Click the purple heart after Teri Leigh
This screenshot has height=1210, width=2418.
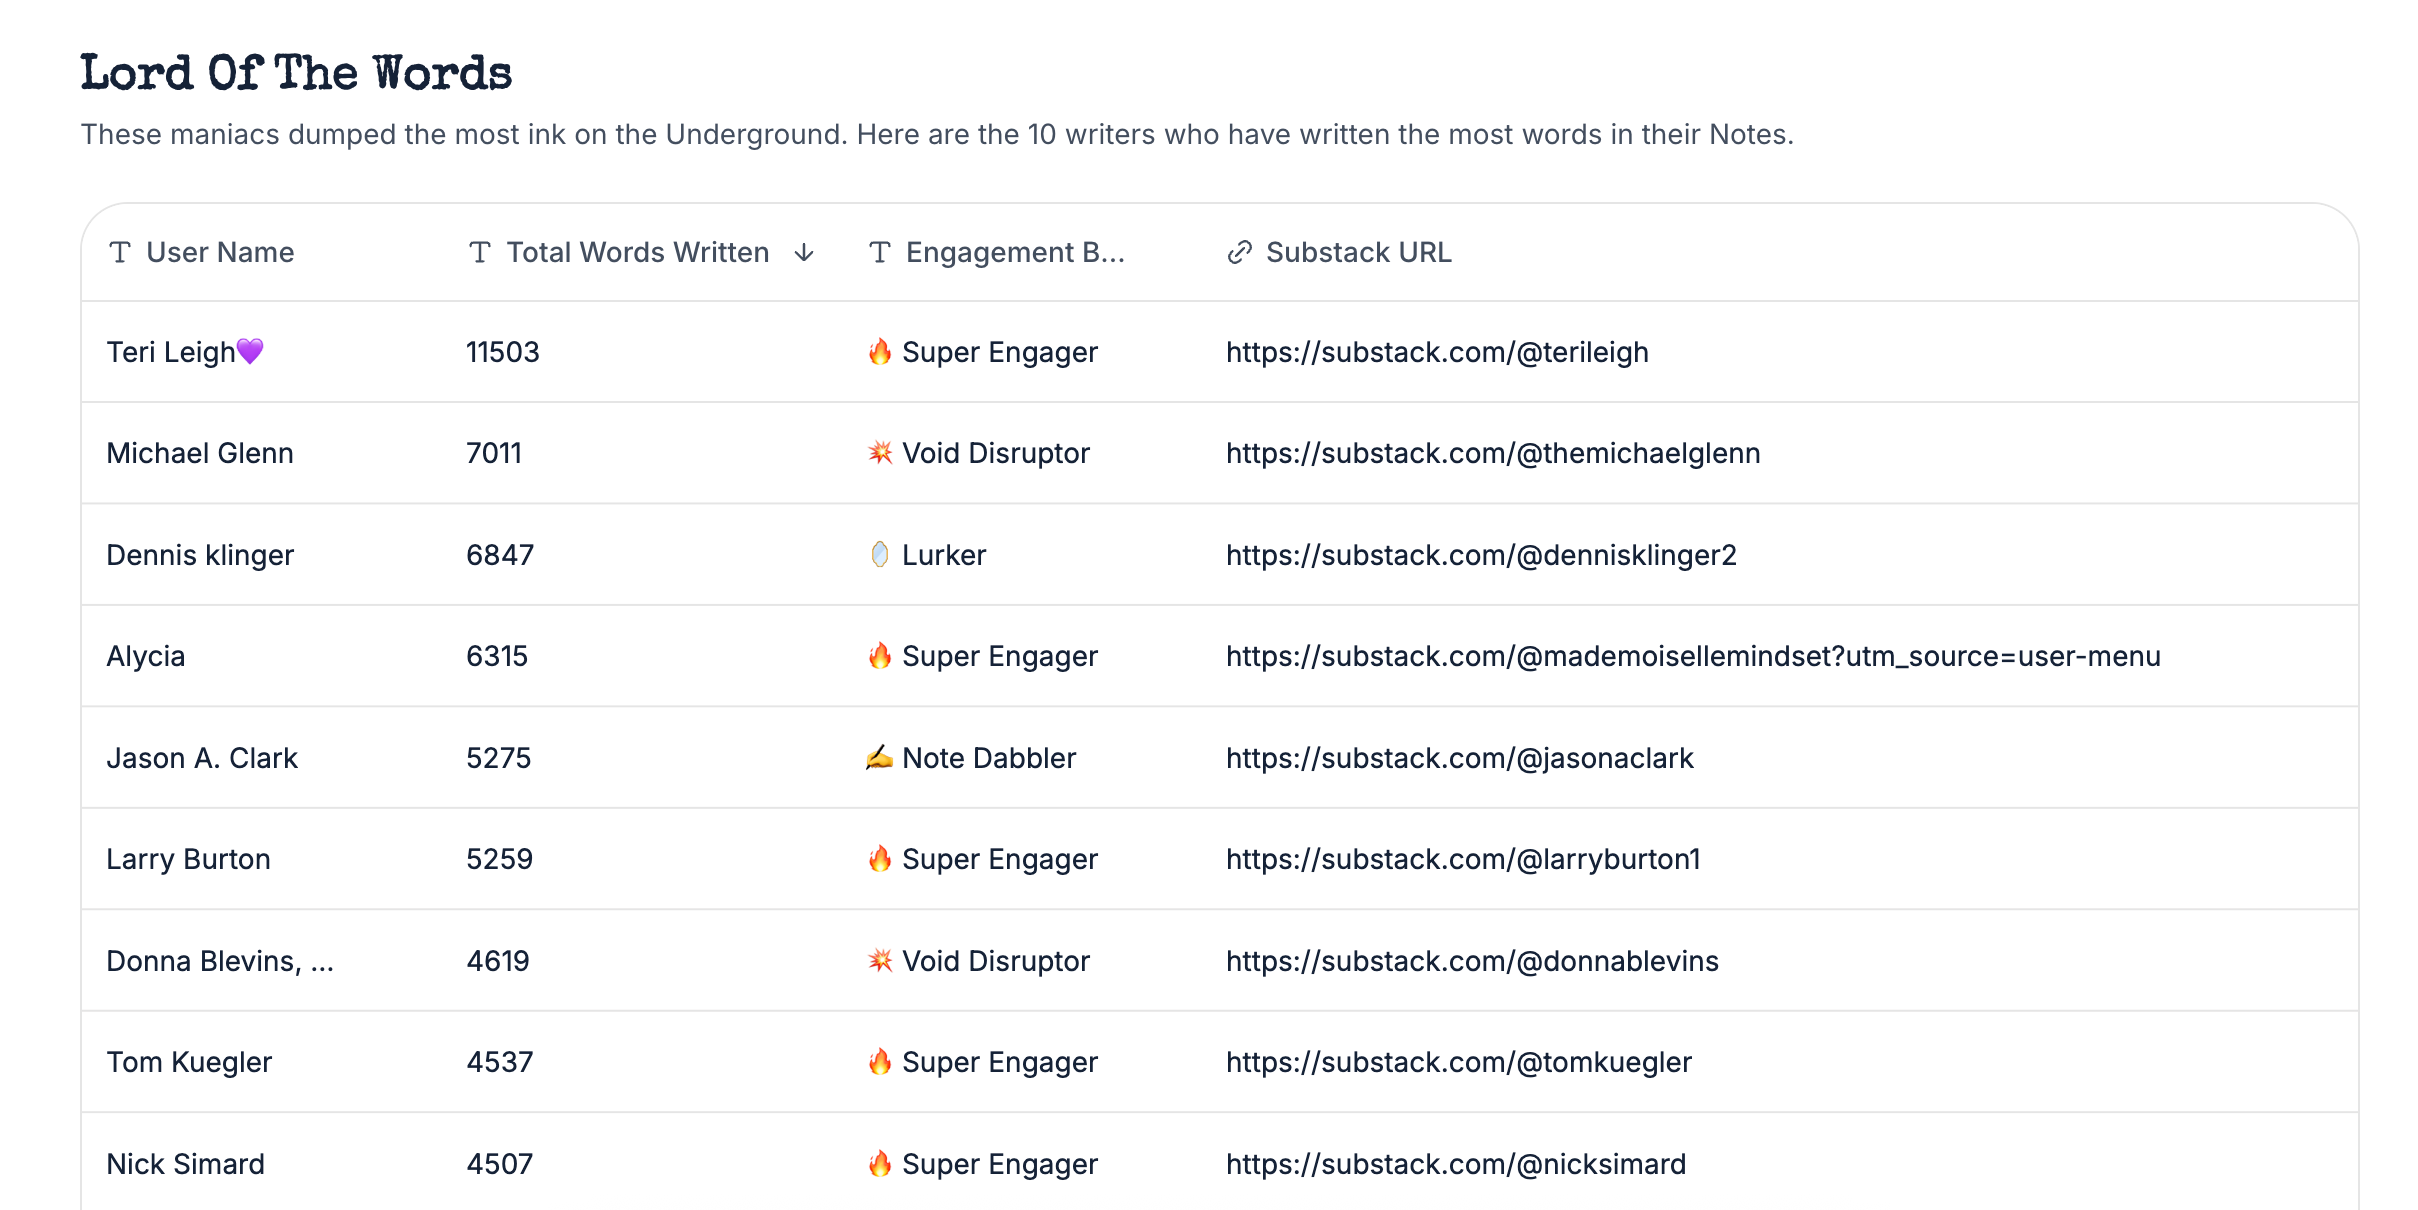pyautogui.click(x=250, y=351)
